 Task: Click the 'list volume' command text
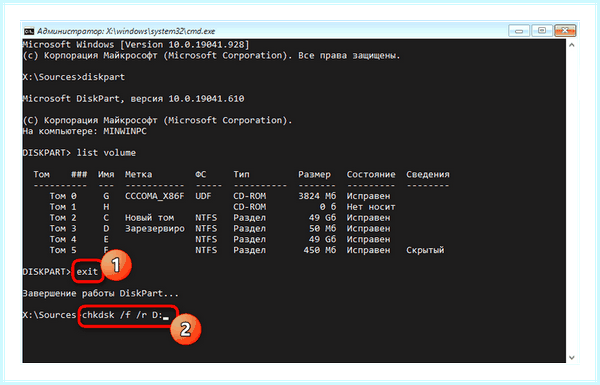pos(106,153)
